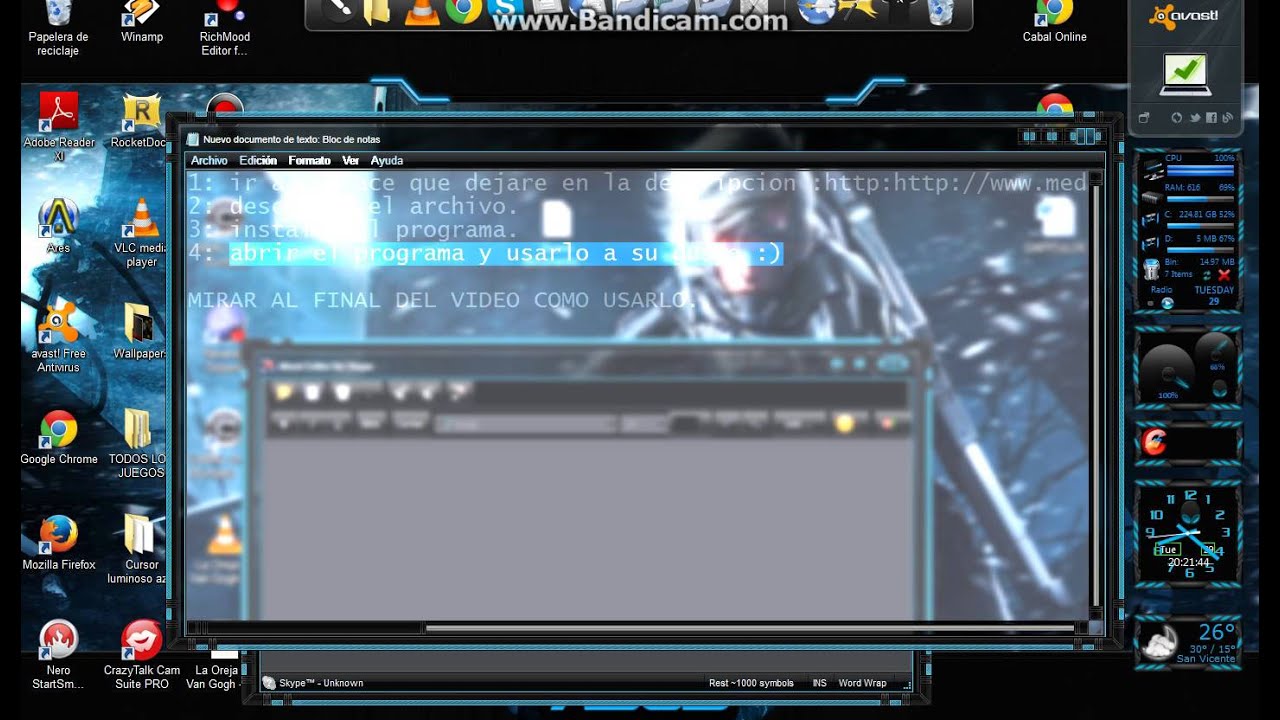This screenshot has width=1280, height=720.
Task: Click the red X beside Bin items
Action: [1224, 275]
